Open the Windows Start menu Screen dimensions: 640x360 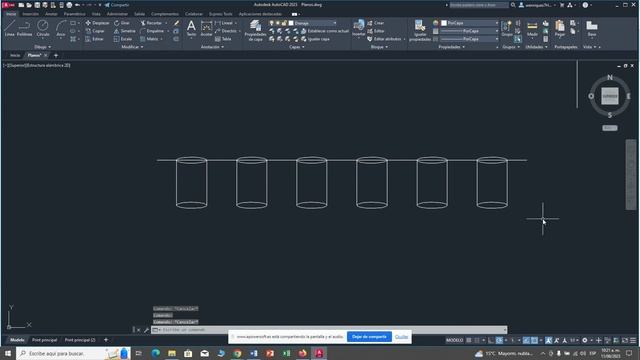pyautogui.click(x=8, y=353)
